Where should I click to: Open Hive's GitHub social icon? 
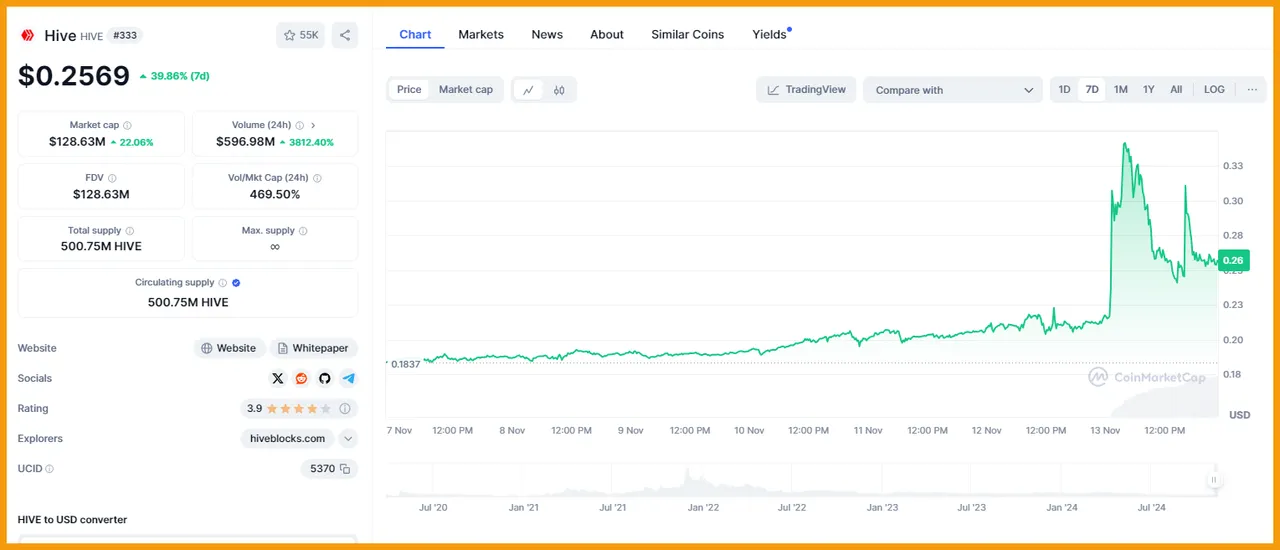click(325, 378)
